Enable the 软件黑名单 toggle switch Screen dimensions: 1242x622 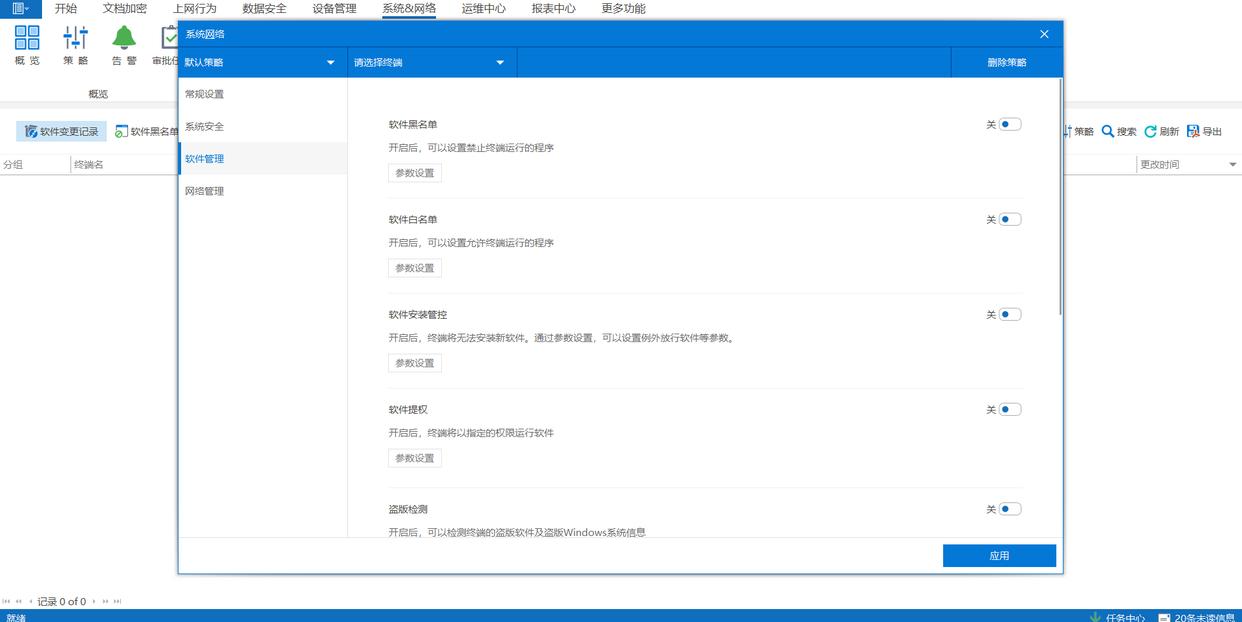(x=1009, y=125)
